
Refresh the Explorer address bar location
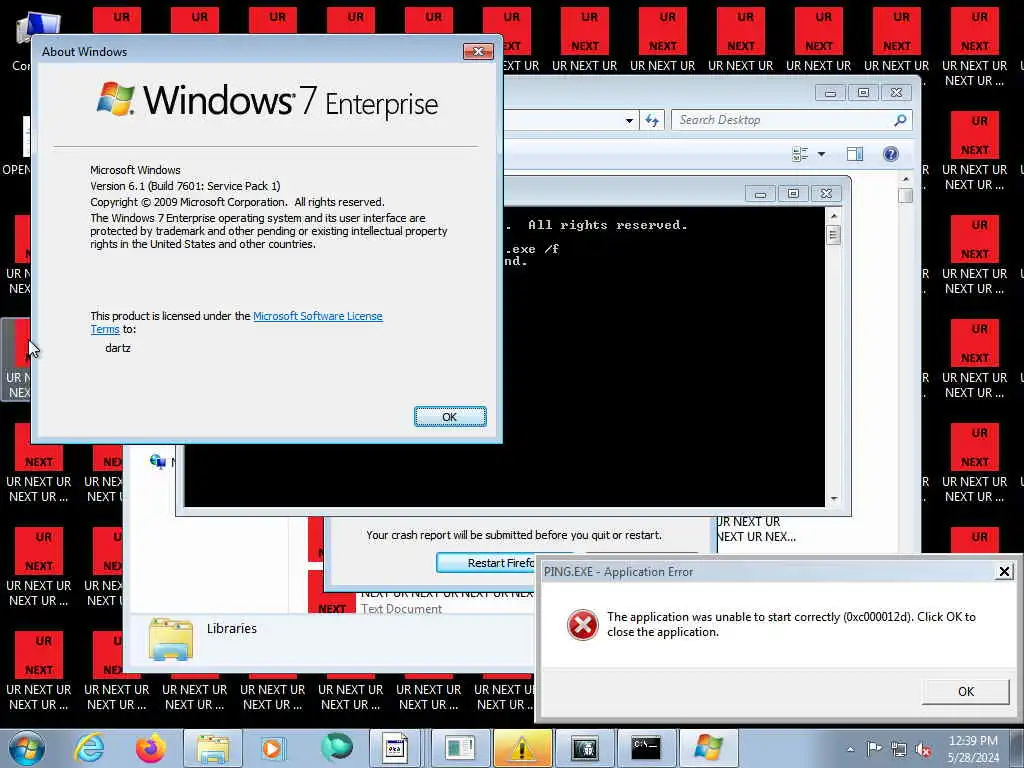[x=652, y=120]
